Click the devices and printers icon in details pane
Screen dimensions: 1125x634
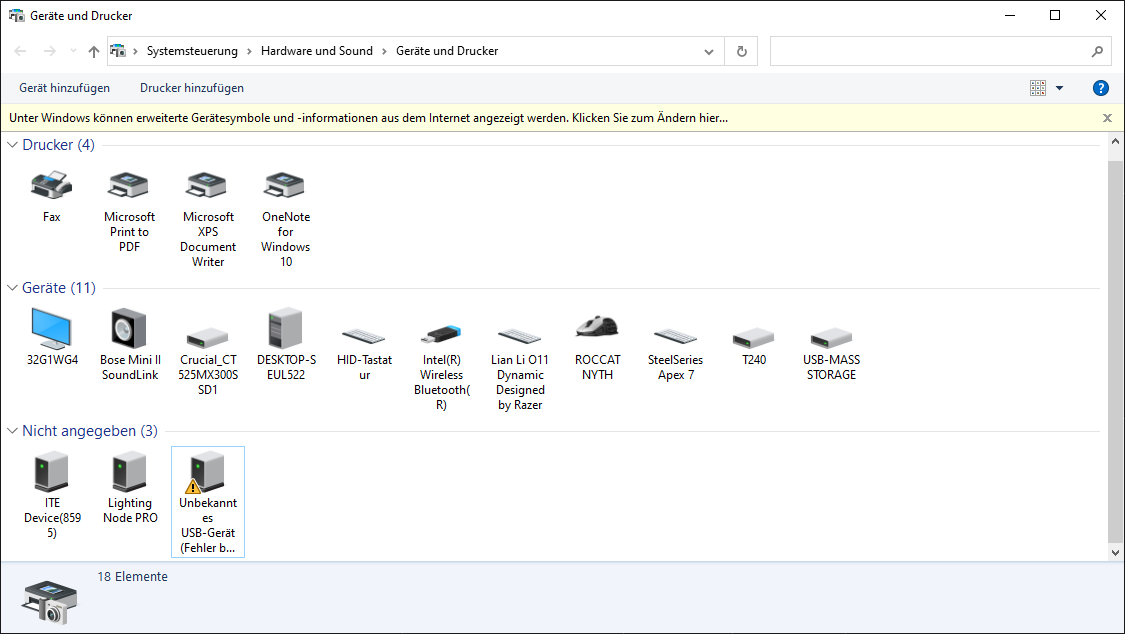coord(50,602)
